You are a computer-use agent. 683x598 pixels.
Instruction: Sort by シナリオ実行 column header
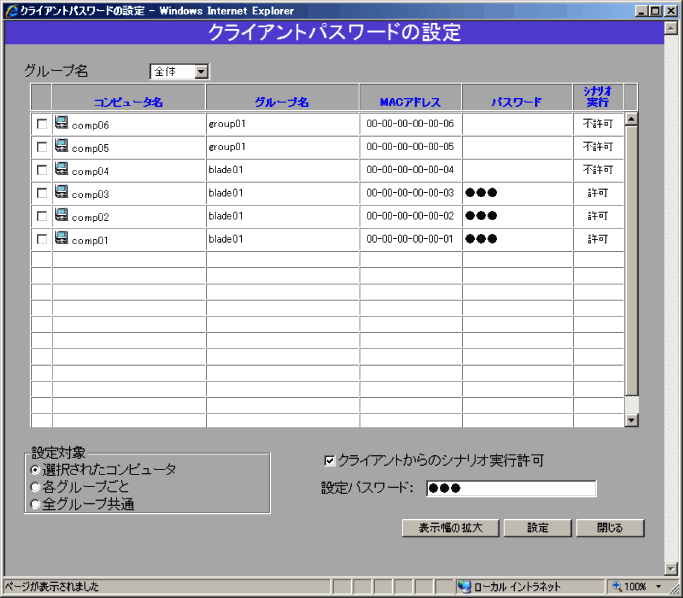coord(598,97)
